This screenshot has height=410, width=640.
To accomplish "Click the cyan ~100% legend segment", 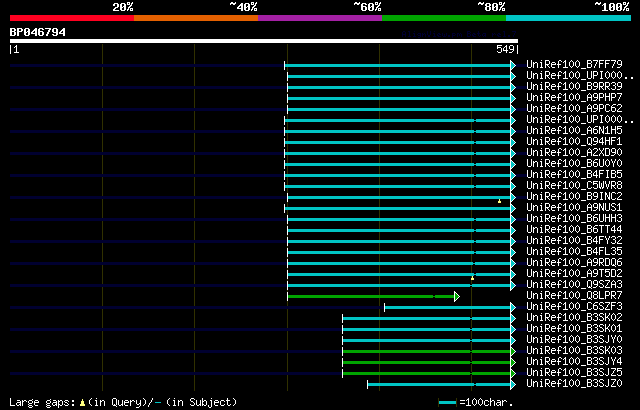I will click(x=569, y=18).
